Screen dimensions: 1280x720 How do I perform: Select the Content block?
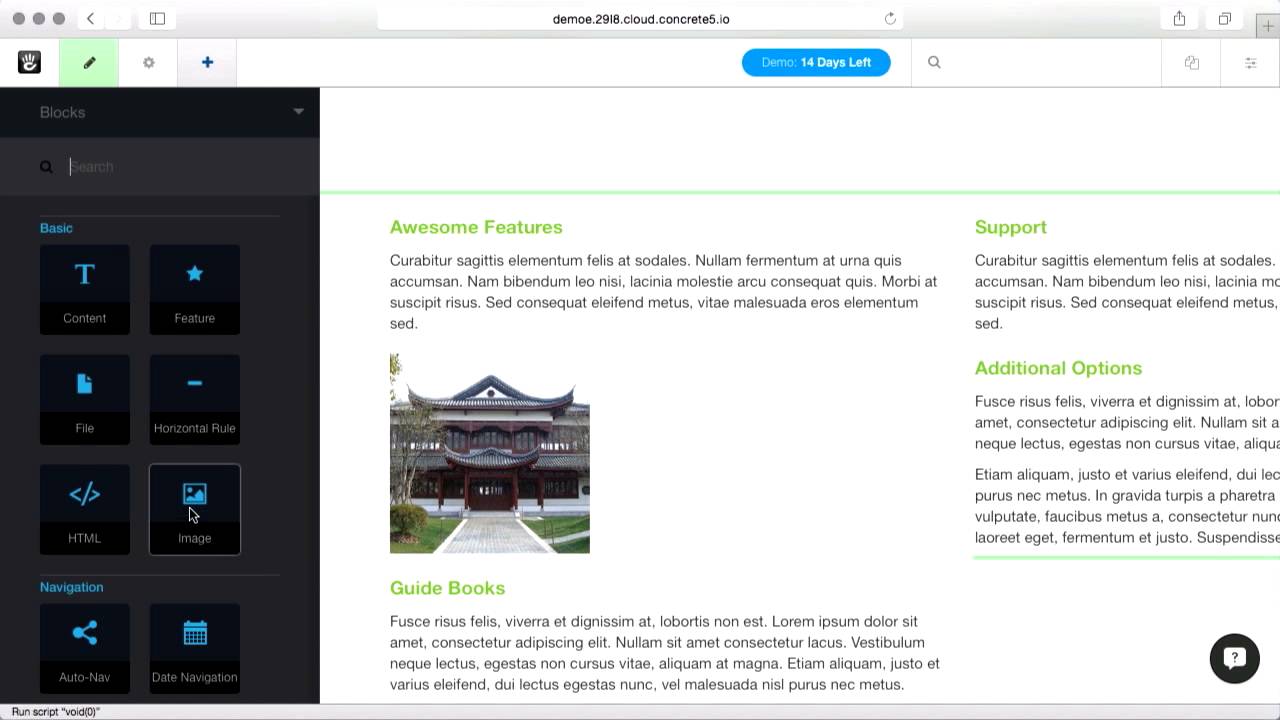85,289
